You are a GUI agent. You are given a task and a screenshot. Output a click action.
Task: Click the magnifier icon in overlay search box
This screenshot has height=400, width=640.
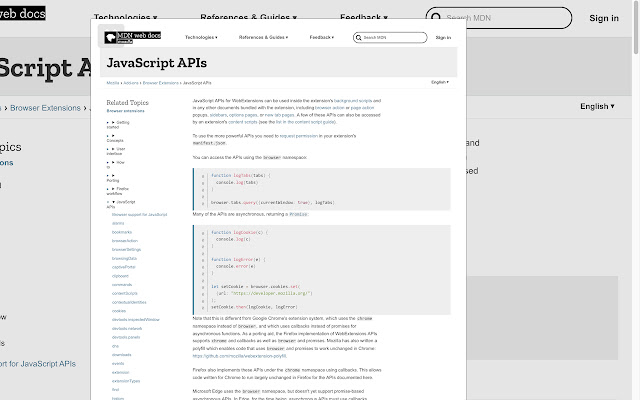[358, 38]
